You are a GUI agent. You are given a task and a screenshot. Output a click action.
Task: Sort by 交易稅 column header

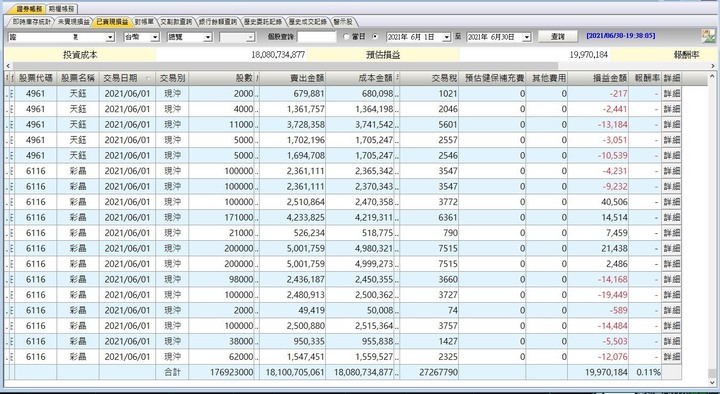429,78
